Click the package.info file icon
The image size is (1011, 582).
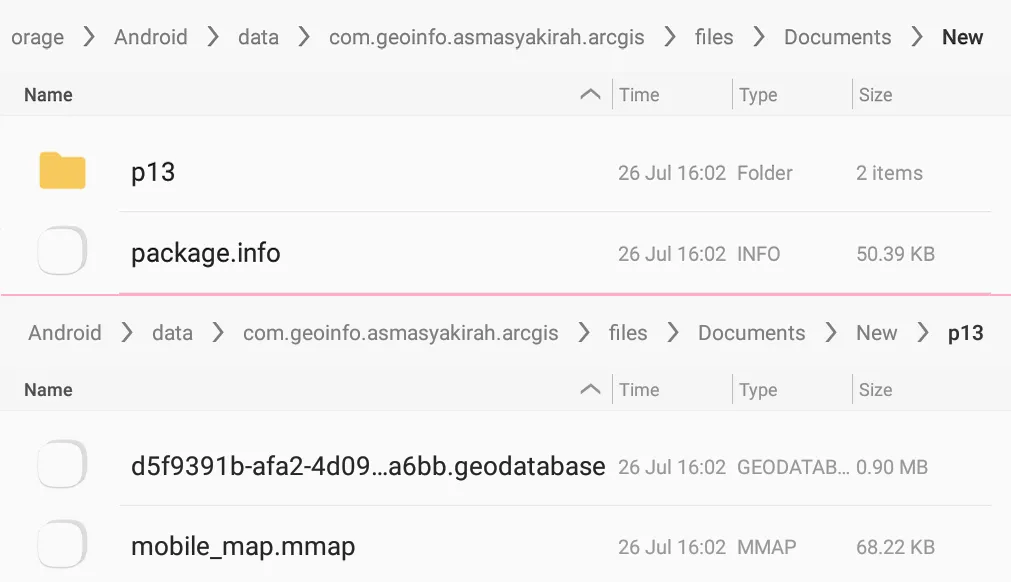pyautogui.click(x=62, y=252)
